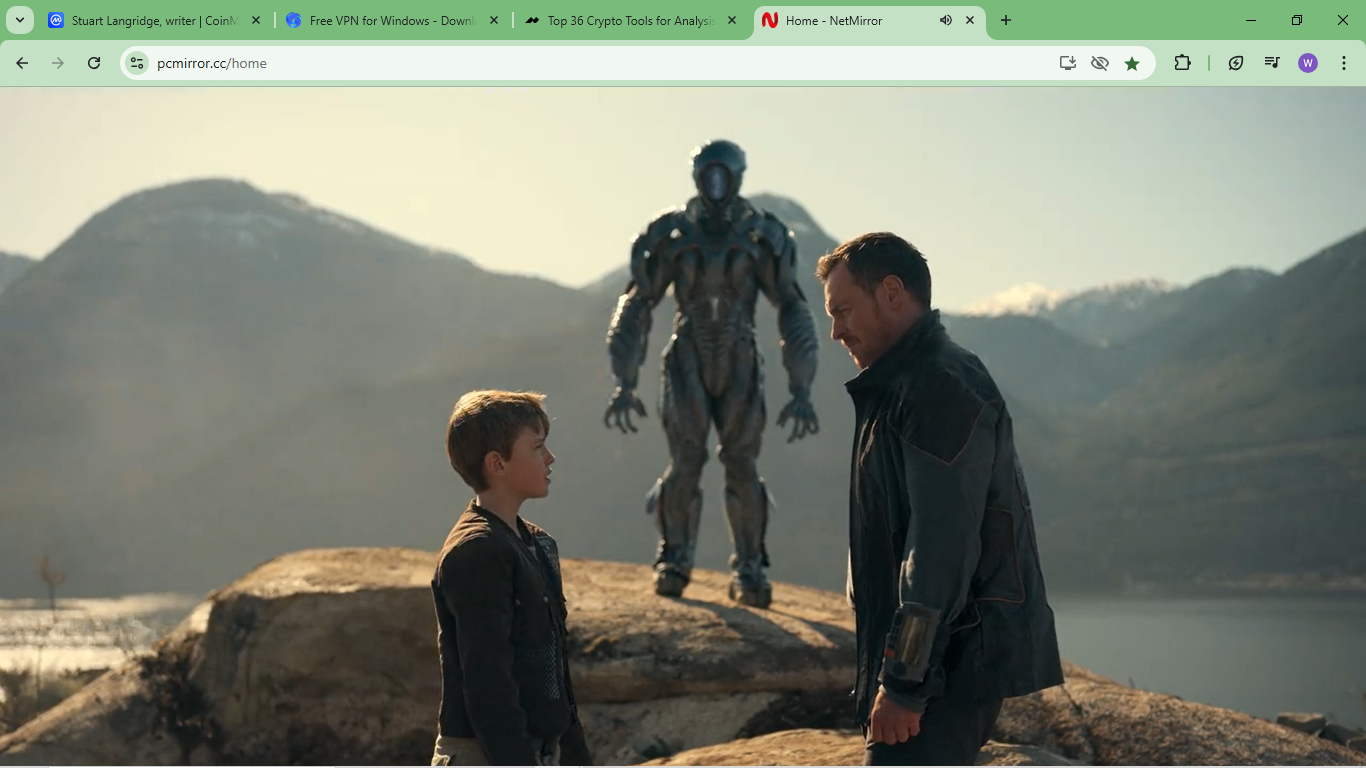Open the media controls icon

click(x=1272, y=63)
